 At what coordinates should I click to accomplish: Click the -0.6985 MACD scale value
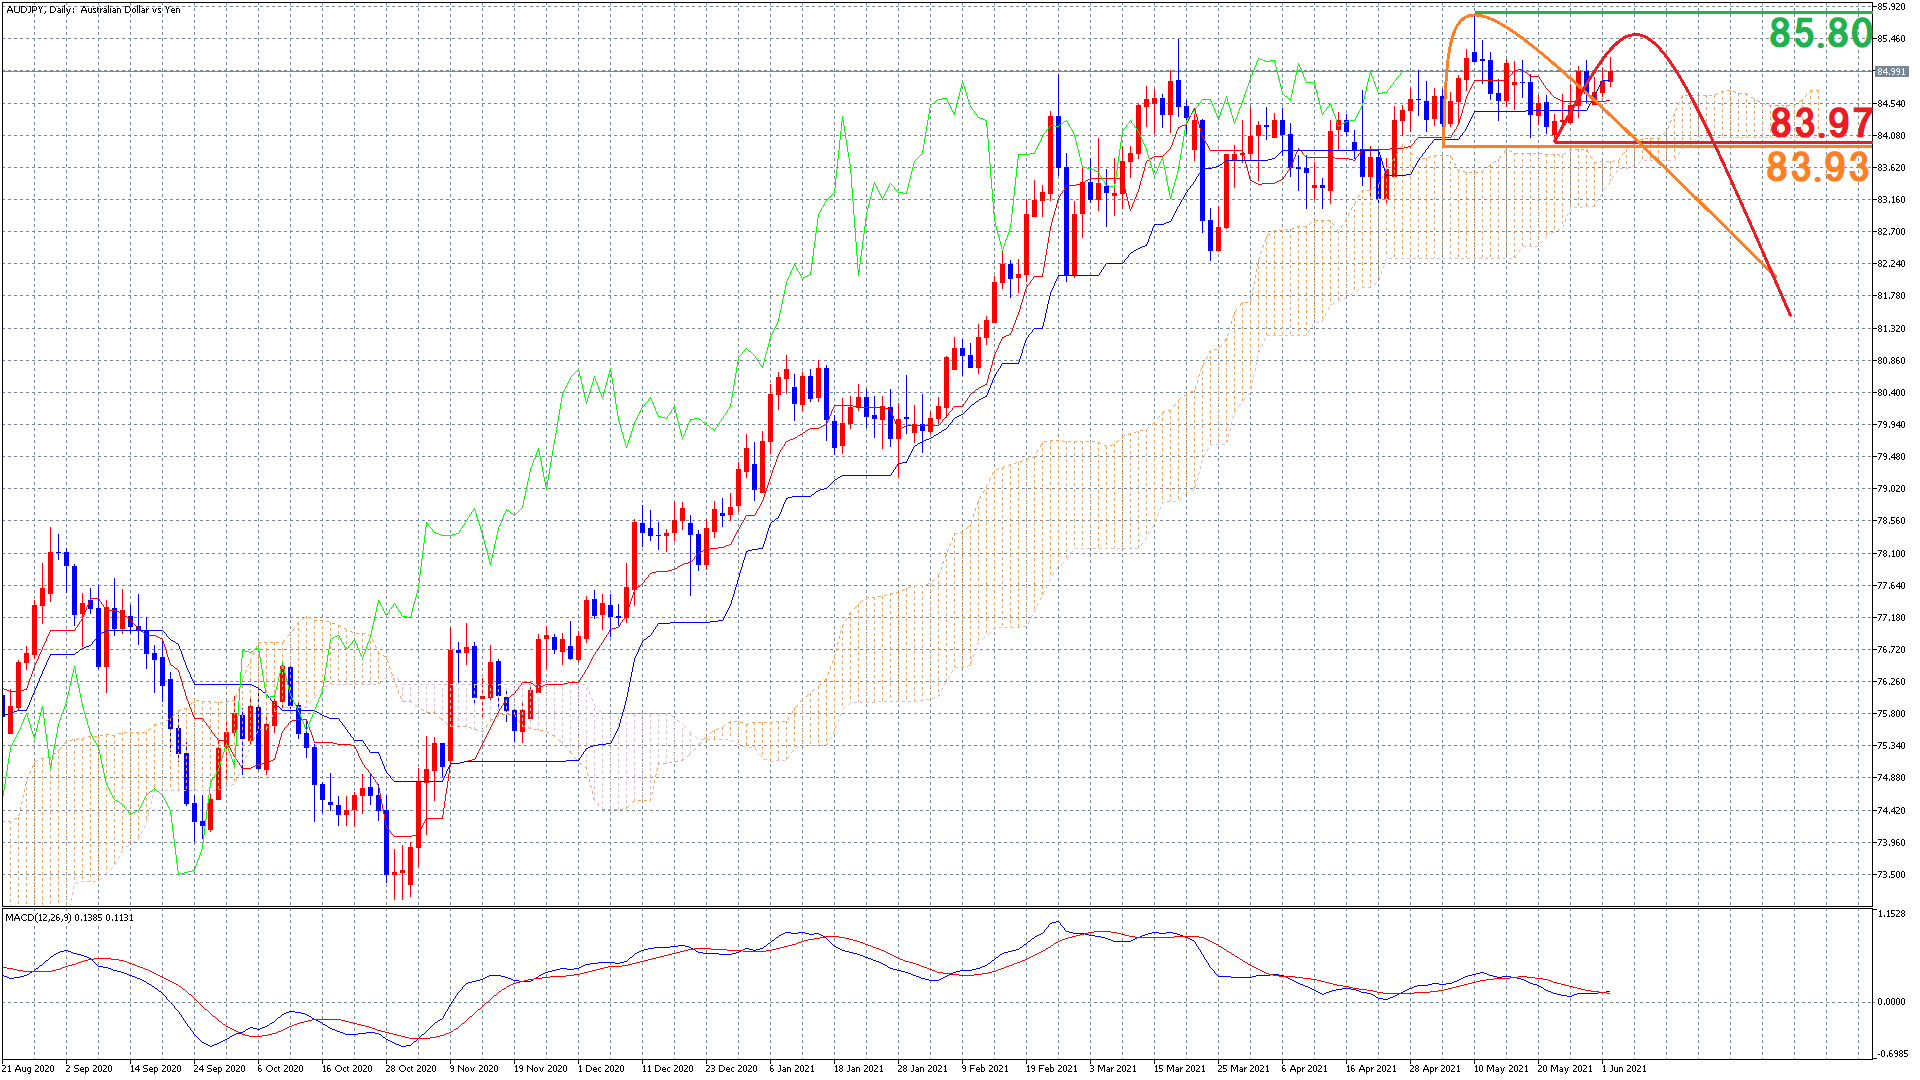tap(1891, 1053)
